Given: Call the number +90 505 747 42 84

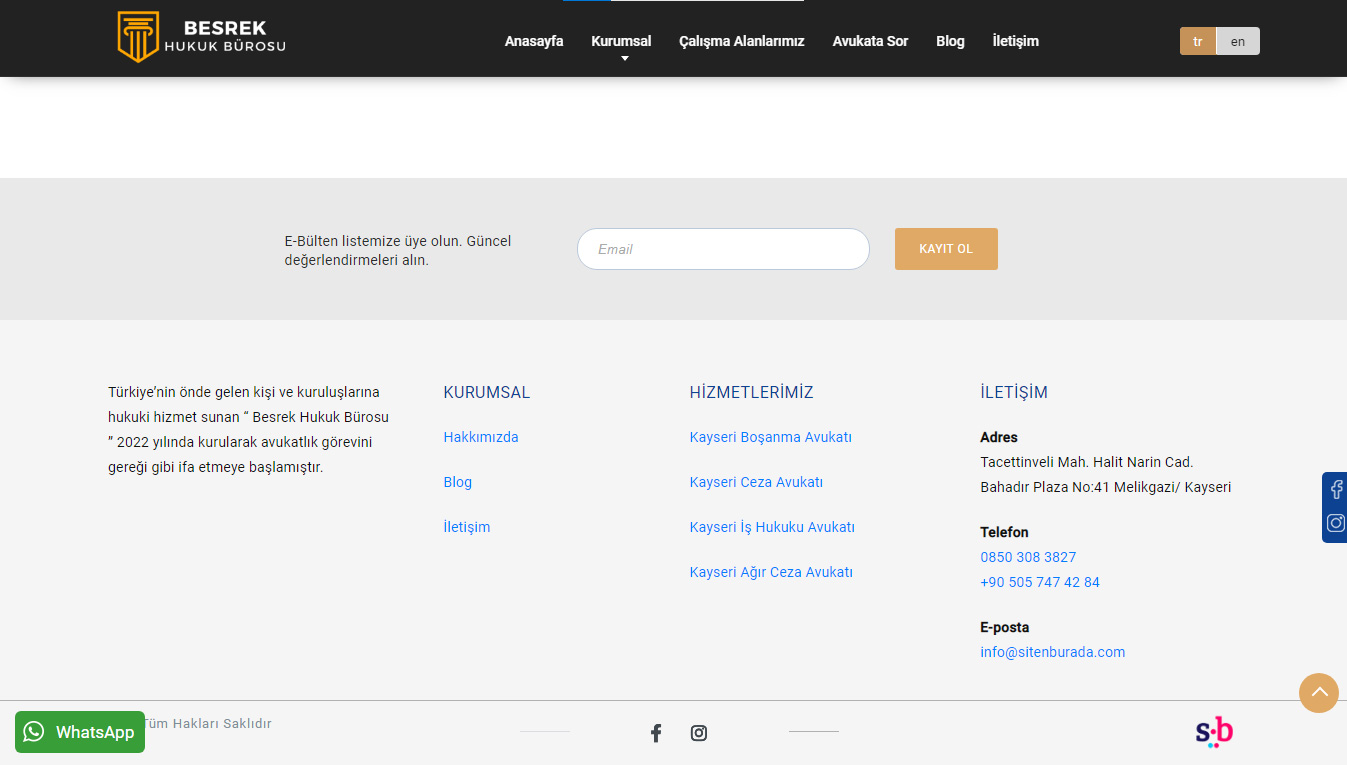Looking at the screenshot, I should coord(1040,582).
